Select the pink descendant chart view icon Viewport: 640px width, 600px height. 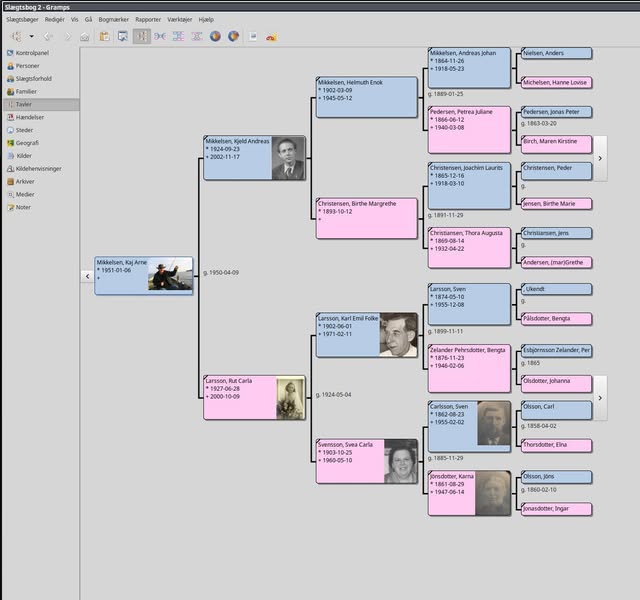click(197, 37)
